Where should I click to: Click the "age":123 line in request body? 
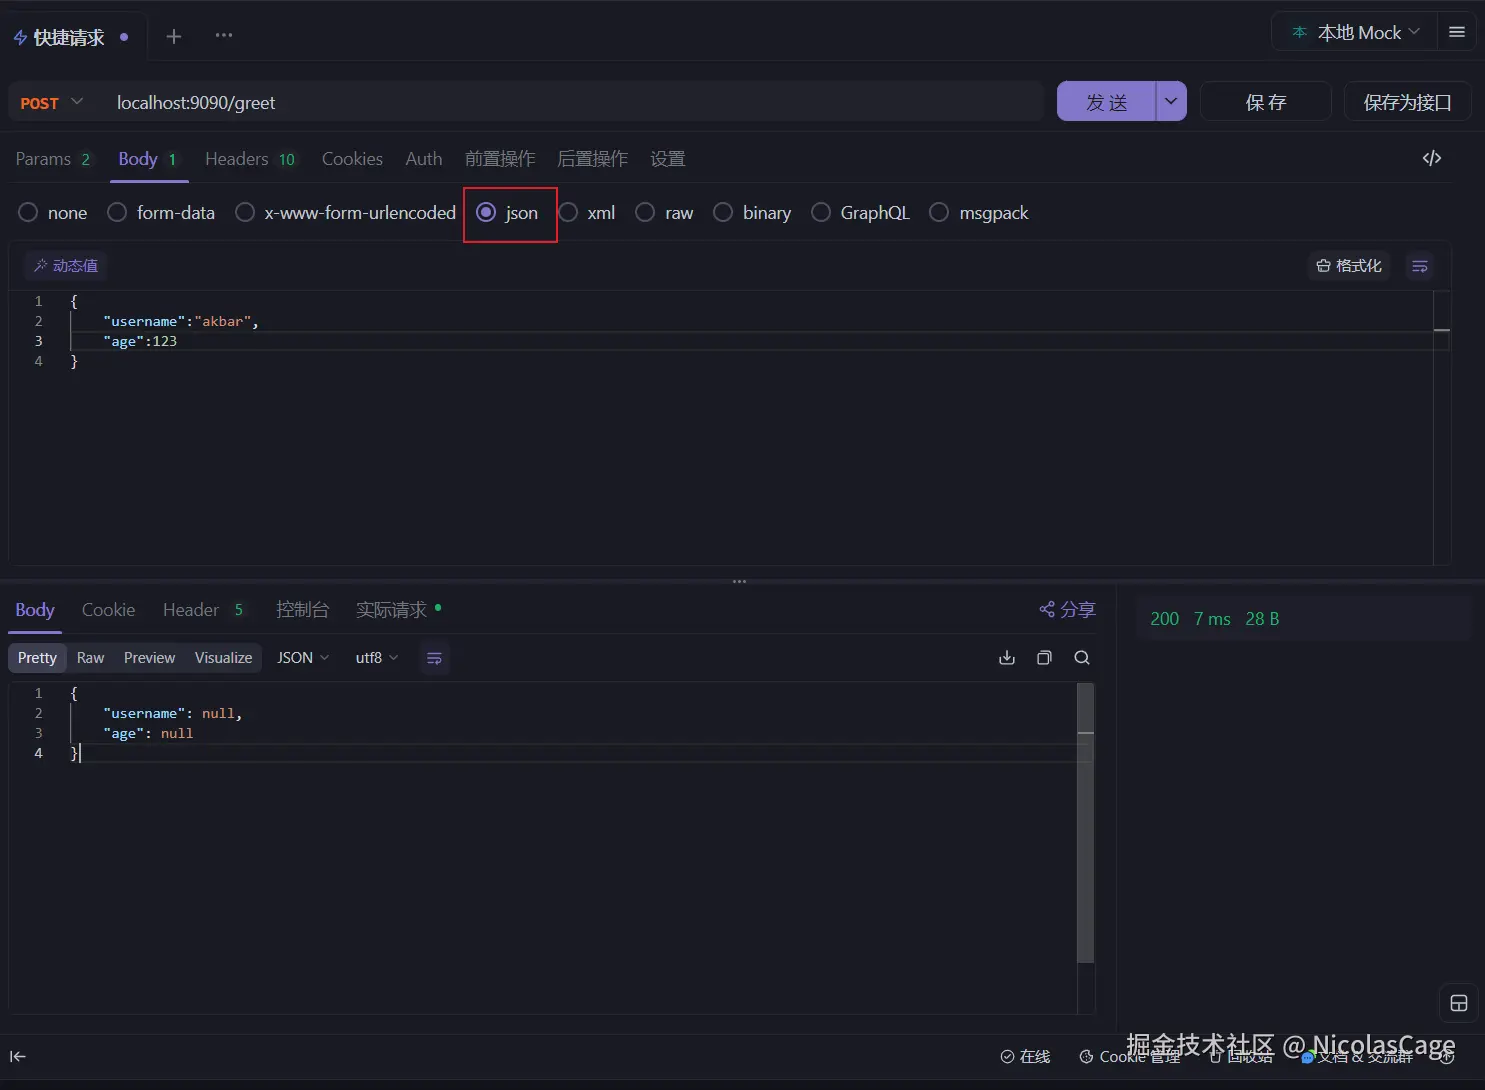140,341
